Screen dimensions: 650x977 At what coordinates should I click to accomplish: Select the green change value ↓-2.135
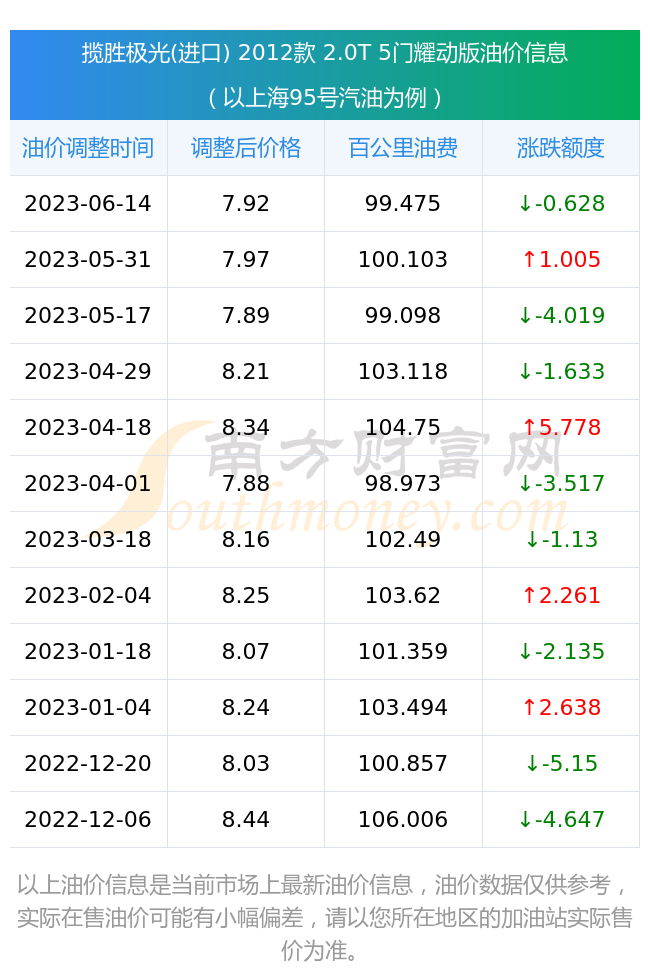pyautogui.click(x=562, y=652)
